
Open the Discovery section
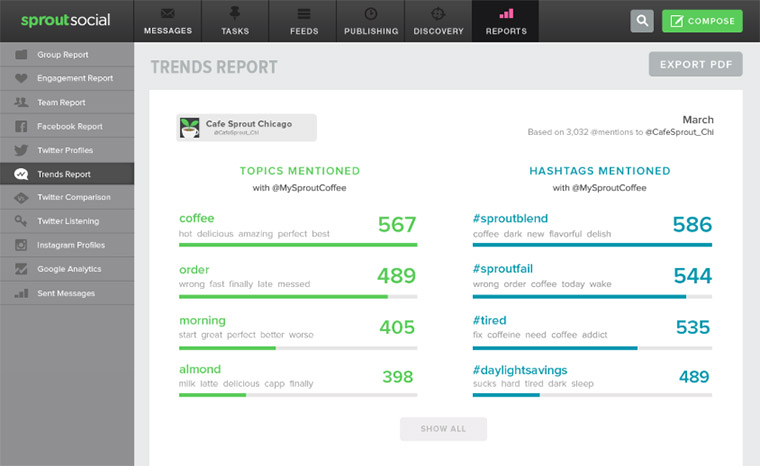point(438,21)
